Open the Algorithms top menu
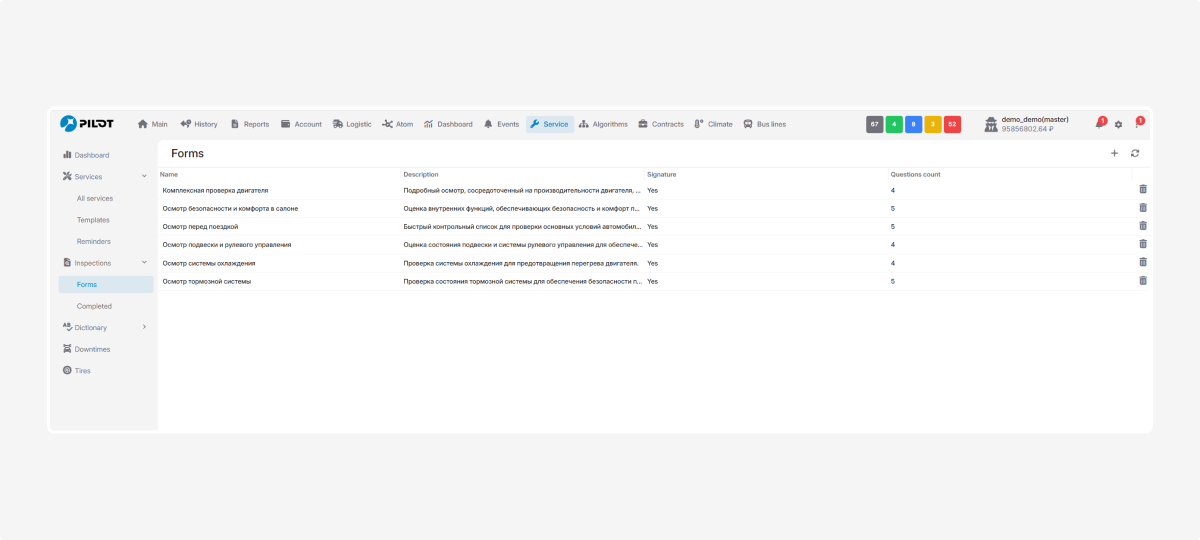The height and width of the screenshot is (540, 1200). point(603,124)
